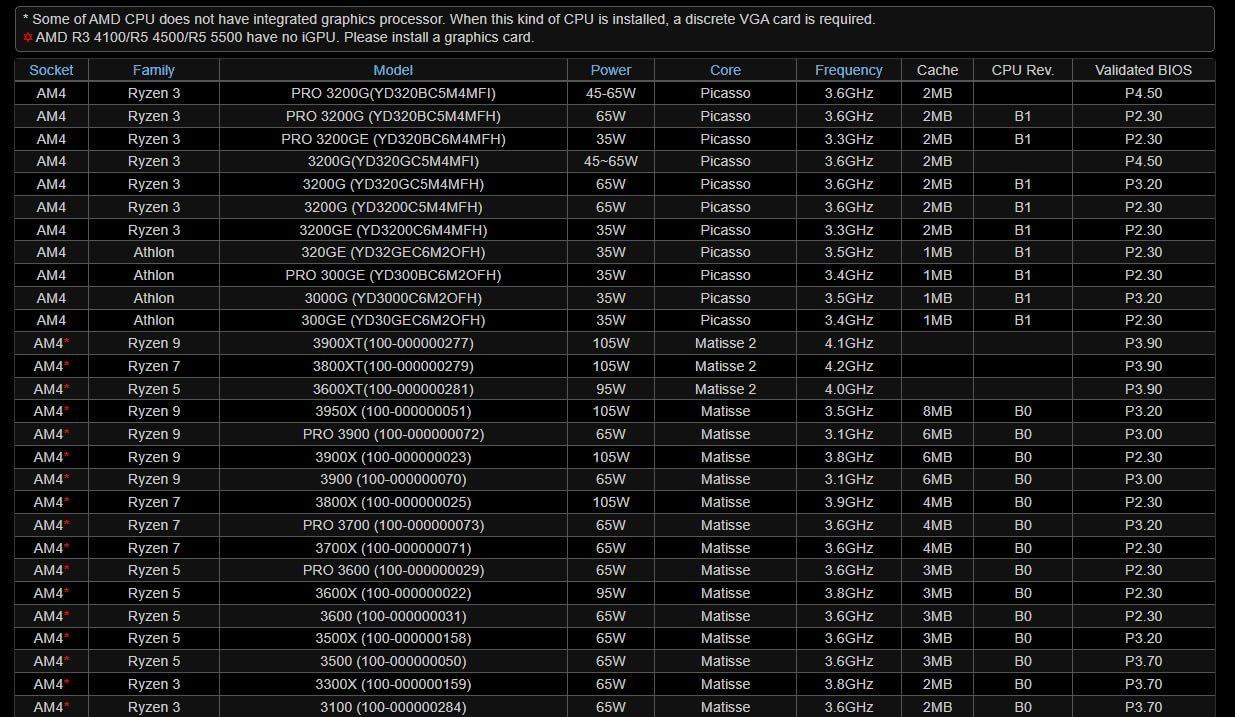
Task: Sort the table by Model header
Action: point(393,70)
